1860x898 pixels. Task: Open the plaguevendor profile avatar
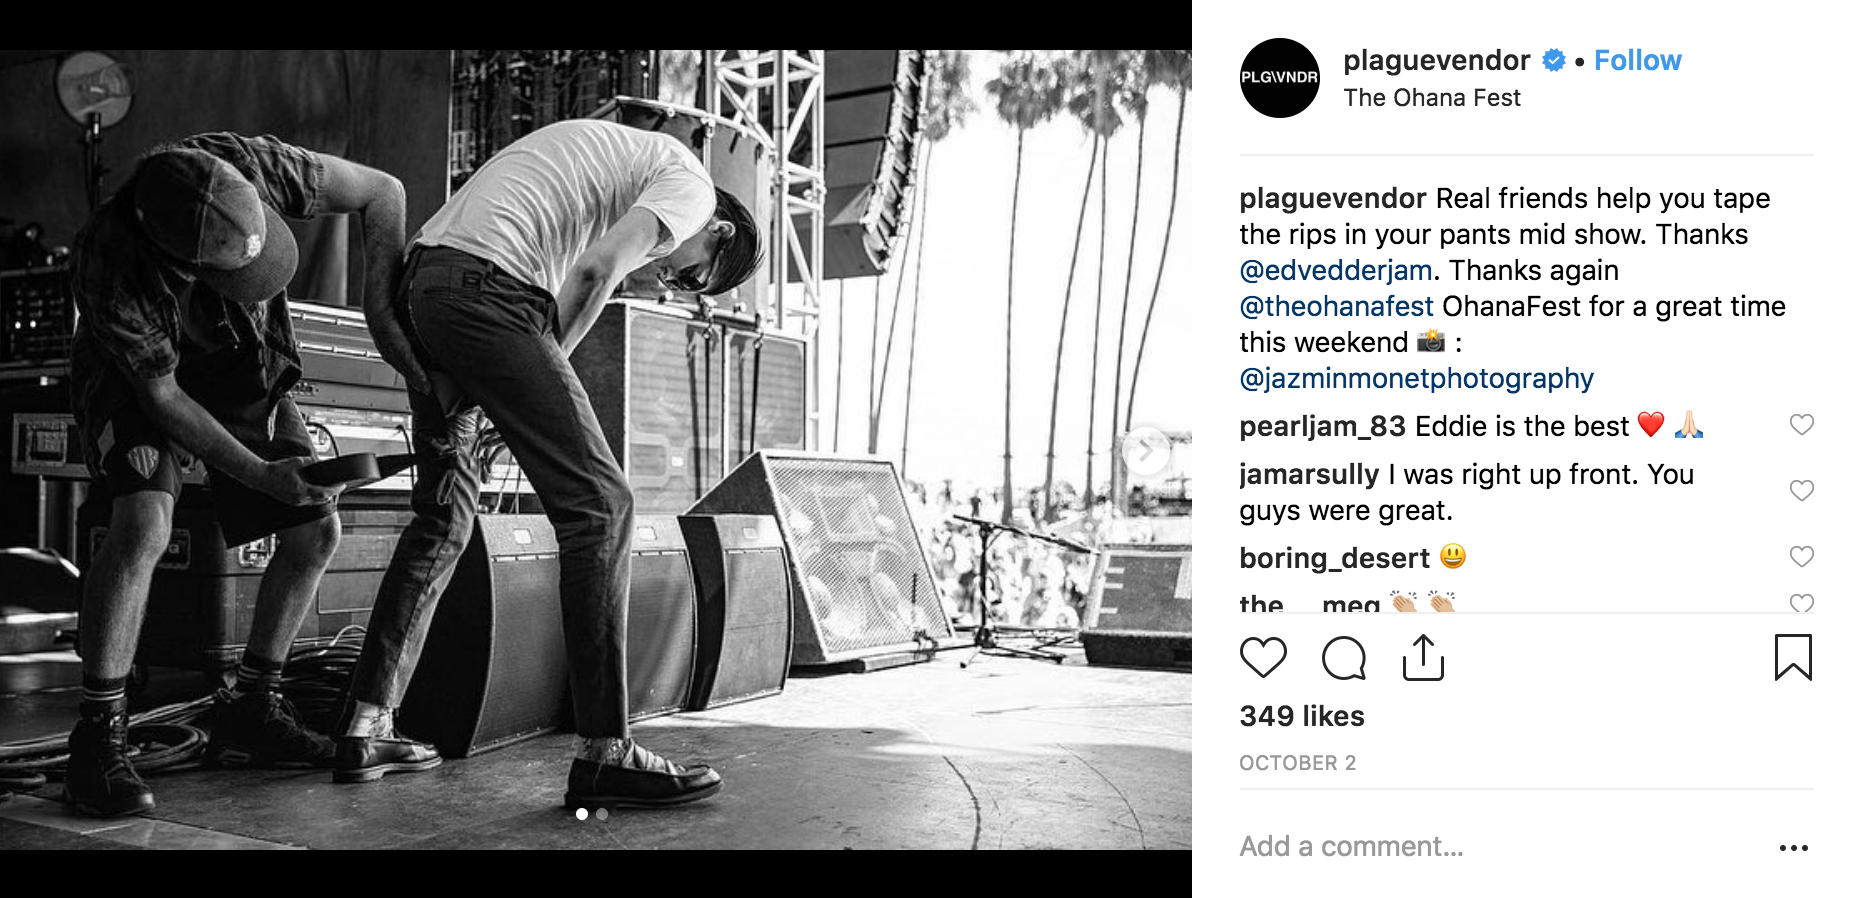click(x=1279, y=78)
